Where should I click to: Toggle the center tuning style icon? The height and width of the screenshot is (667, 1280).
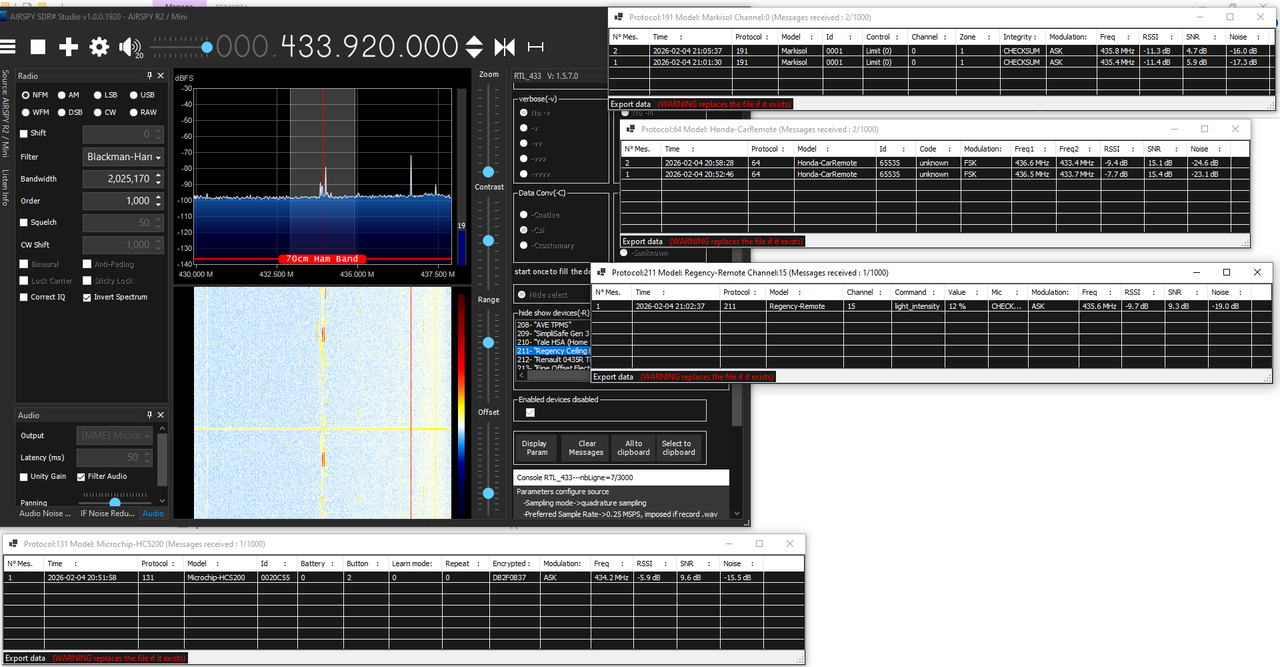coord(505,47)
